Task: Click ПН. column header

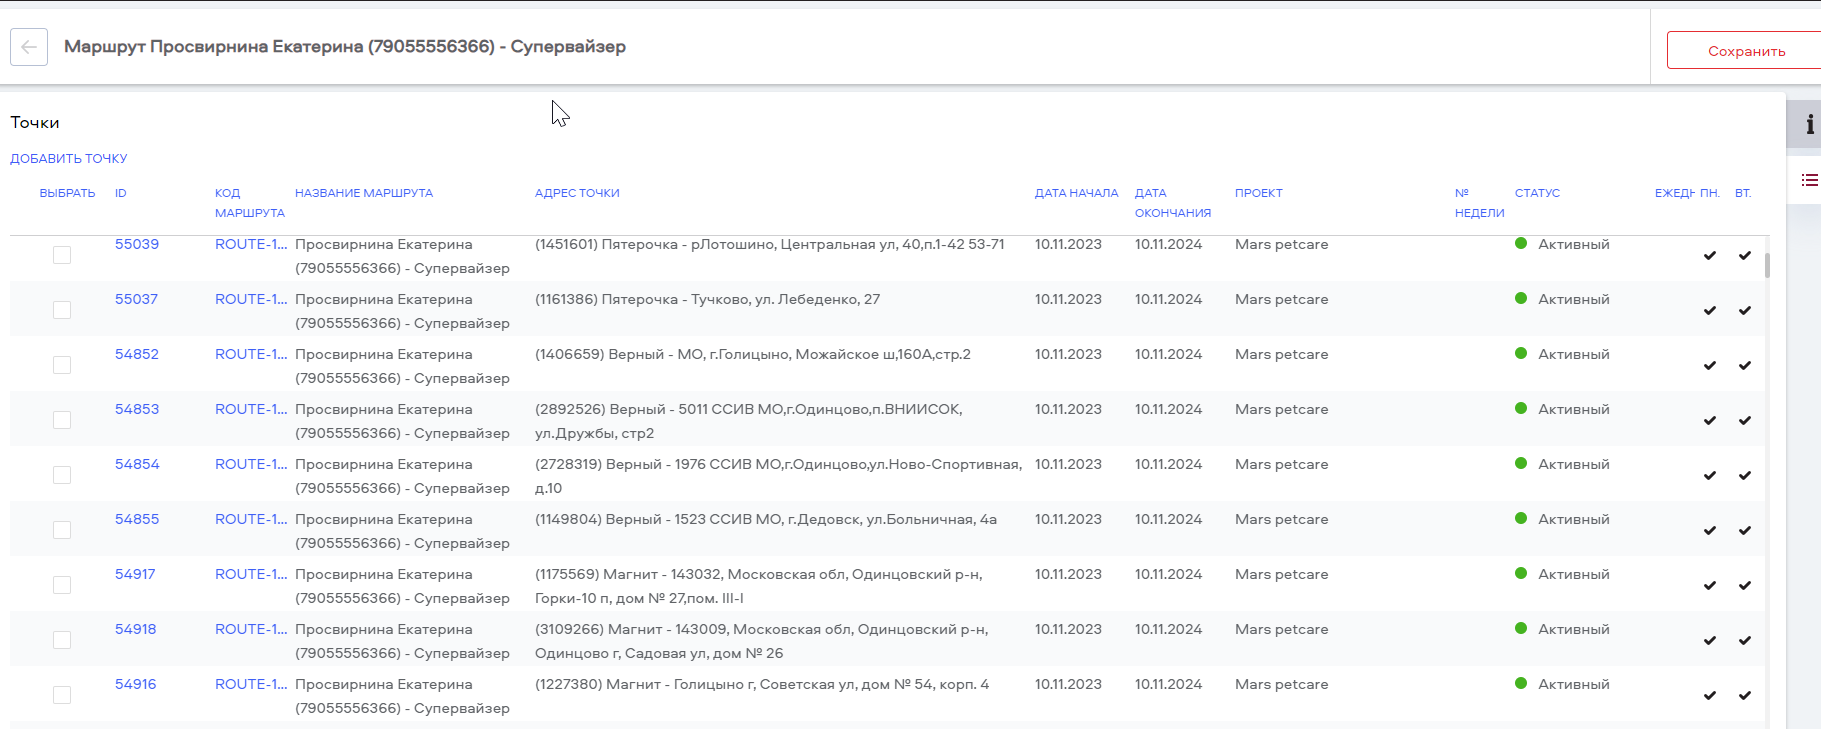Action: 1710,193
